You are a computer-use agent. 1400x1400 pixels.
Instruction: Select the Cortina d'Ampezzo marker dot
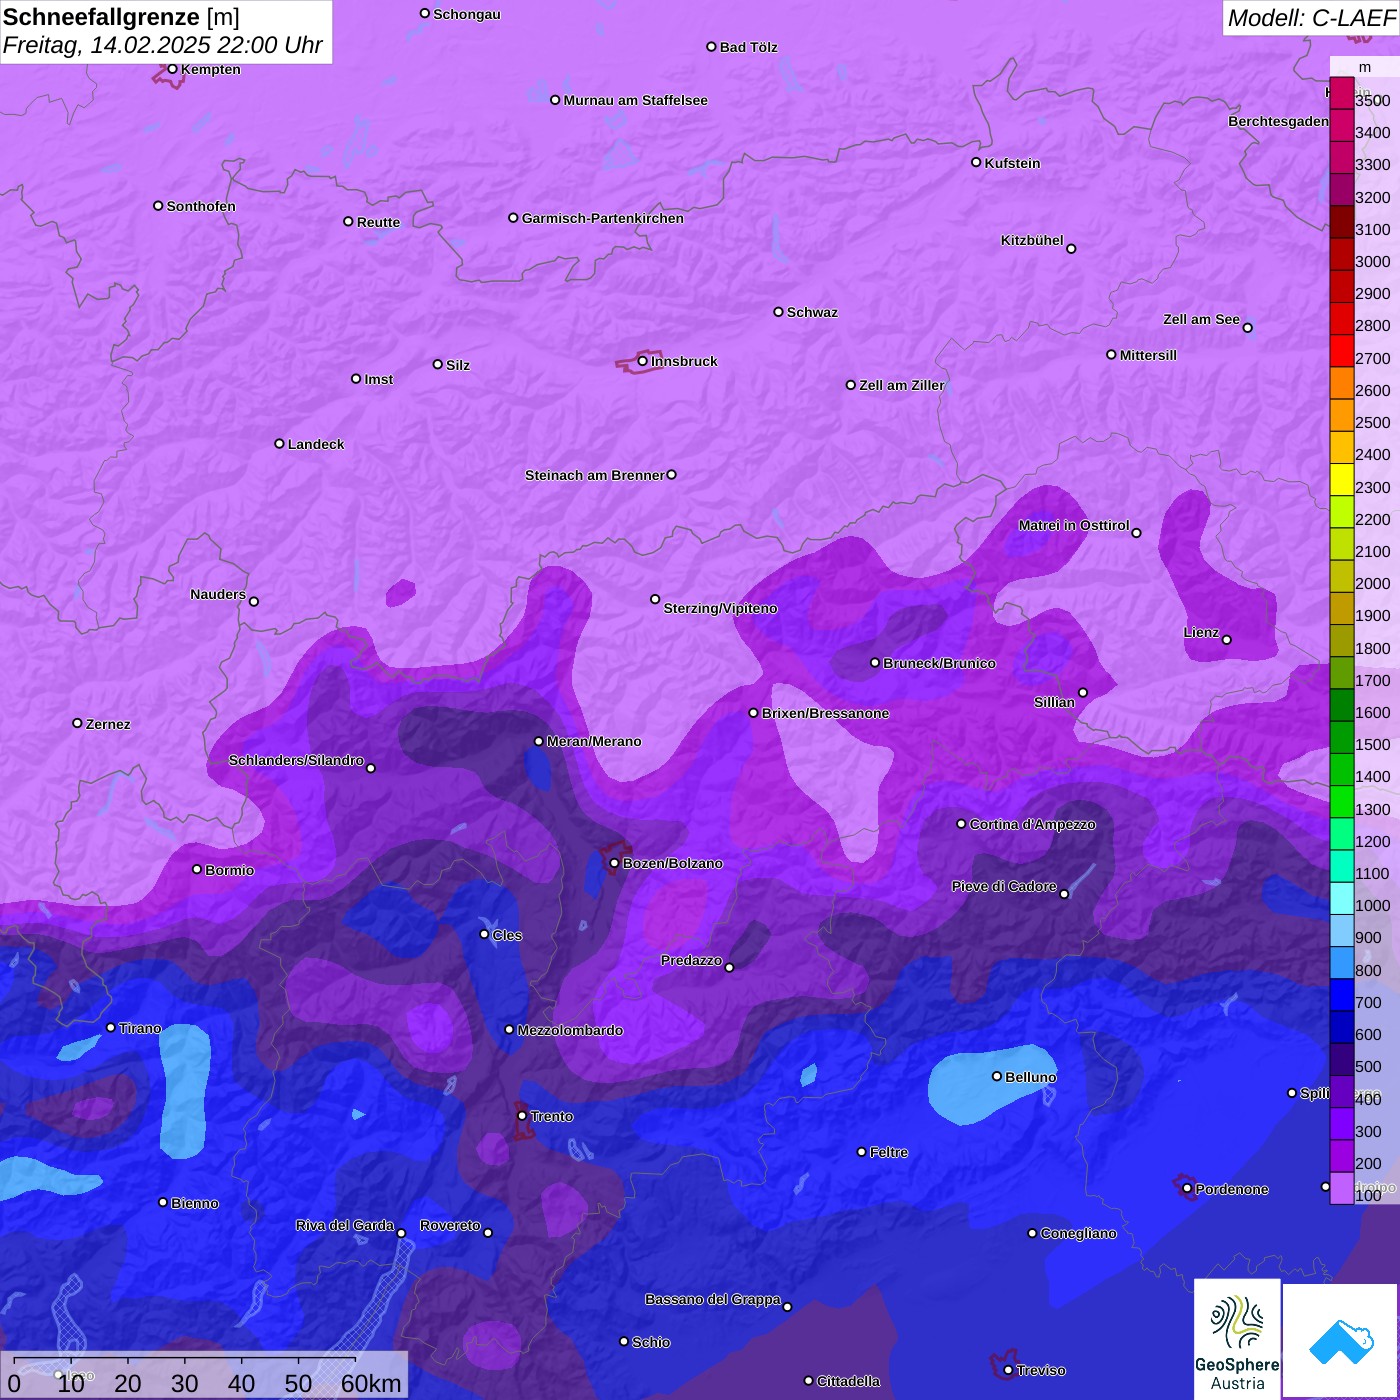[961, 824]
